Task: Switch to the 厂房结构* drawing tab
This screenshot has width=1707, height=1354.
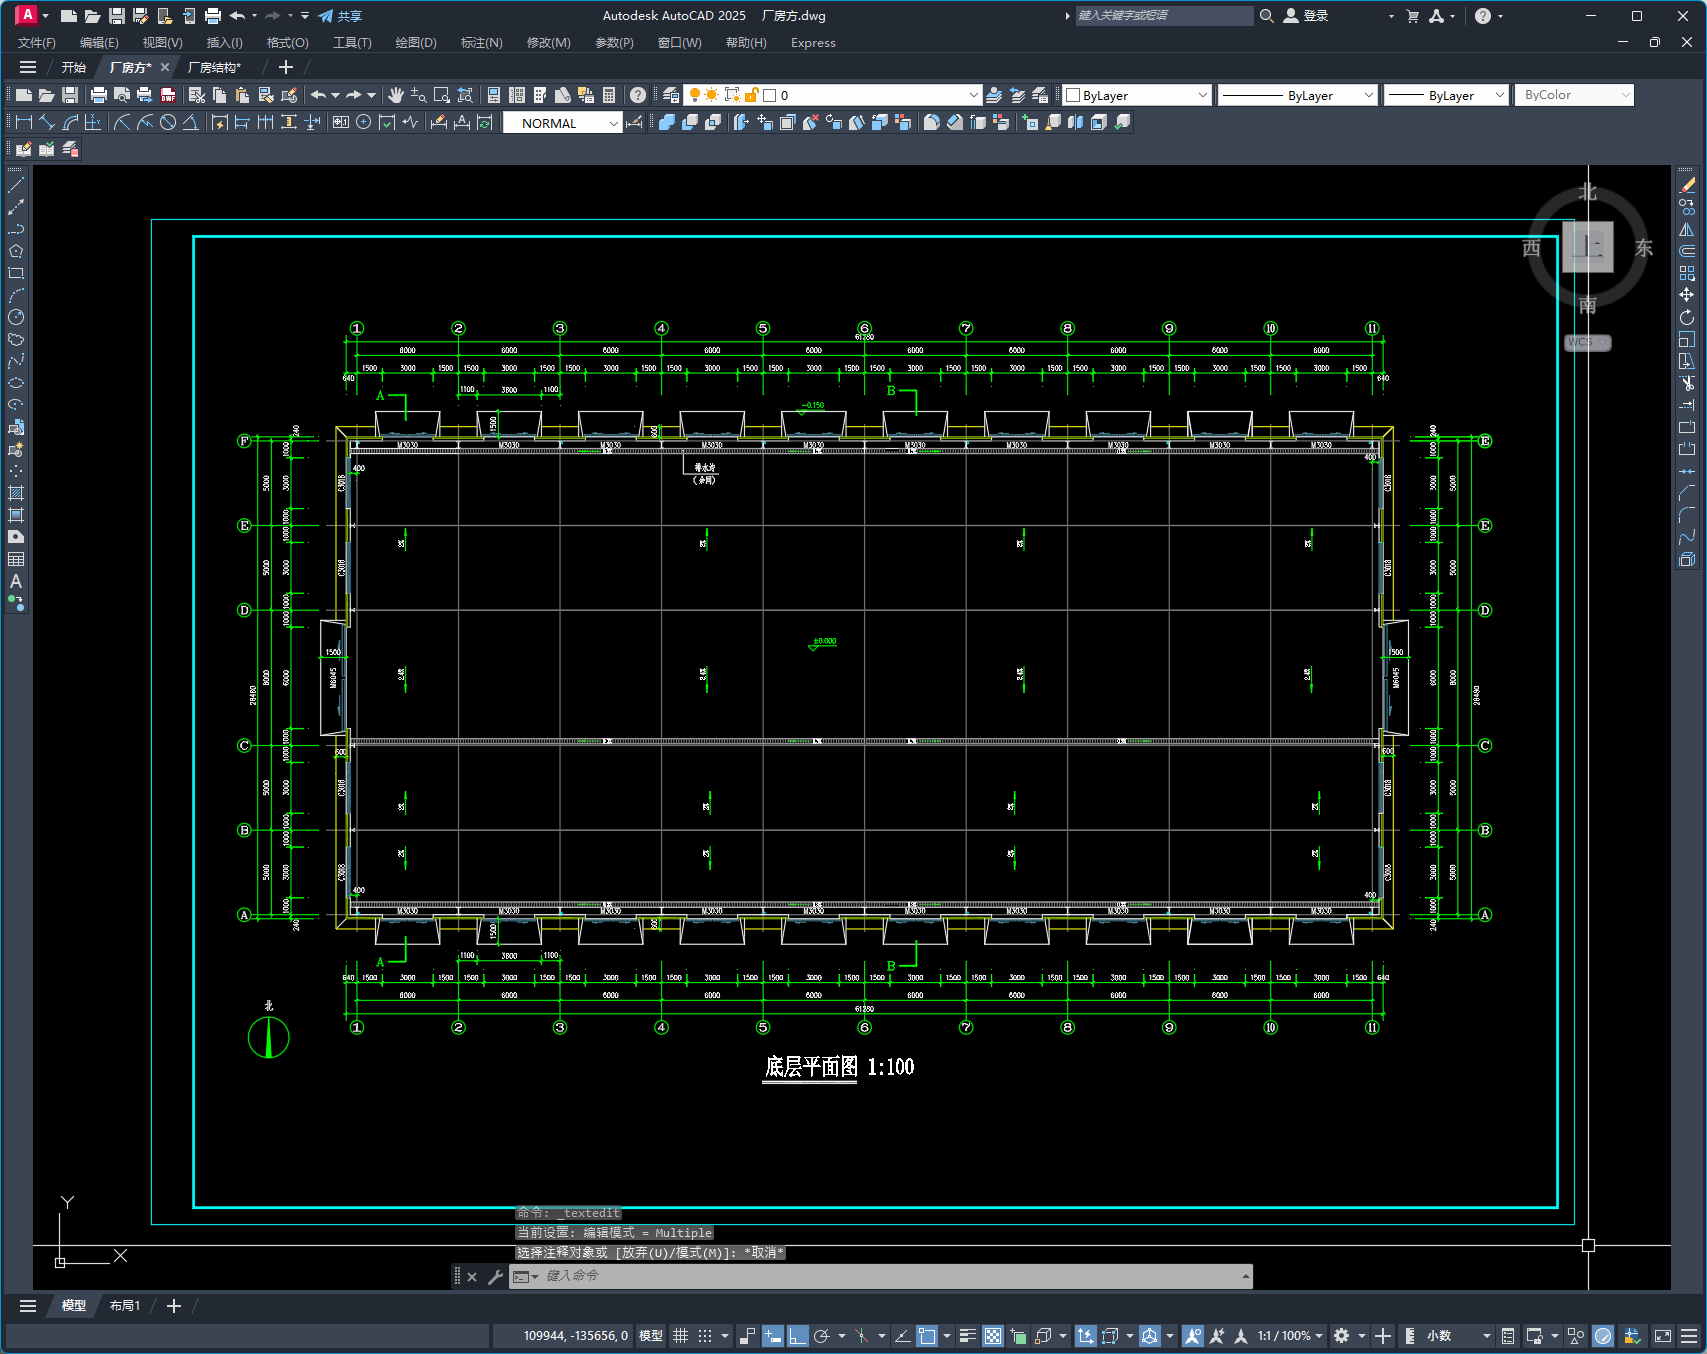Action: tap(214, 67)
